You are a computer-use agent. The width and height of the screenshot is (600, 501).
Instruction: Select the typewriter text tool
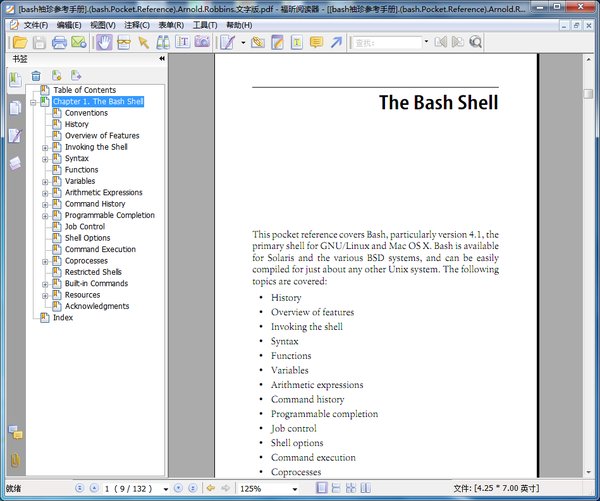pos(297,42)
